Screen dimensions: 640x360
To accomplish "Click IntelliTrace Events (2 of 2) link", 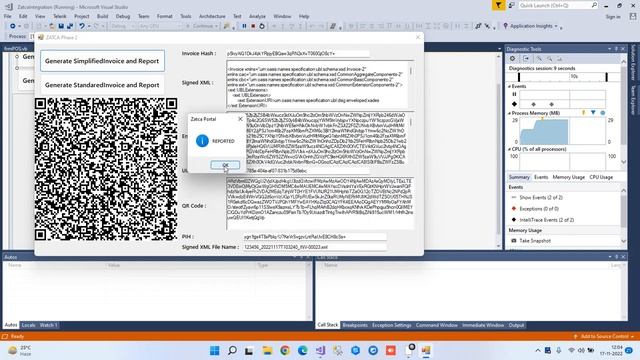I will click(x=547, y=220).
